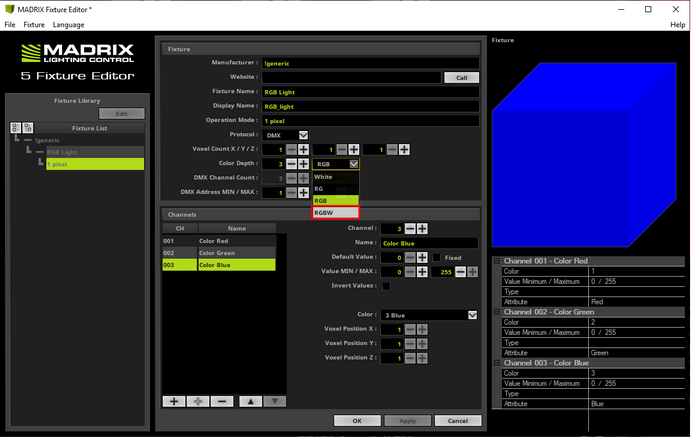Click the OK button
The image size is (691, 437).
tap(357, 421)
